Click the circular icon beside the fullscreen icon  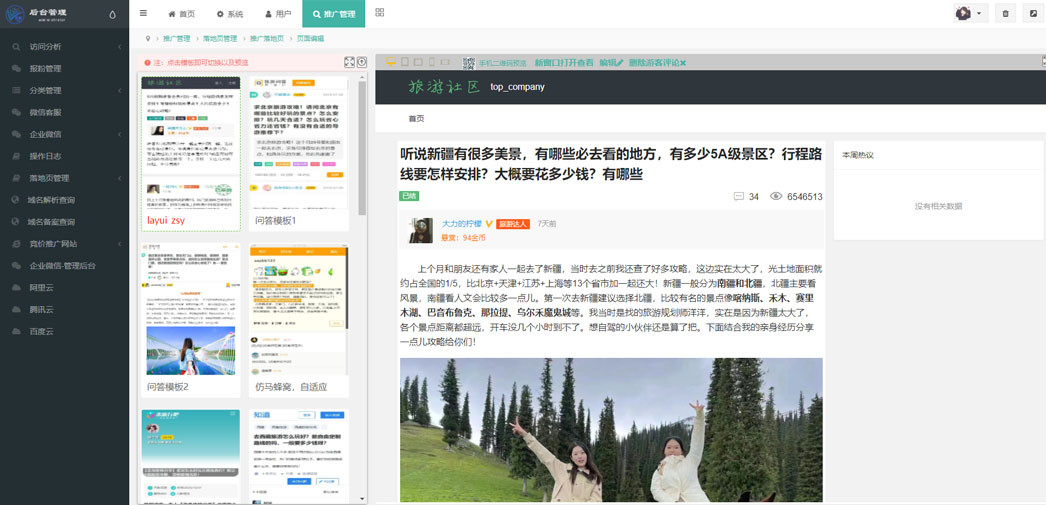pyautogui.click(x=361, y=62)
